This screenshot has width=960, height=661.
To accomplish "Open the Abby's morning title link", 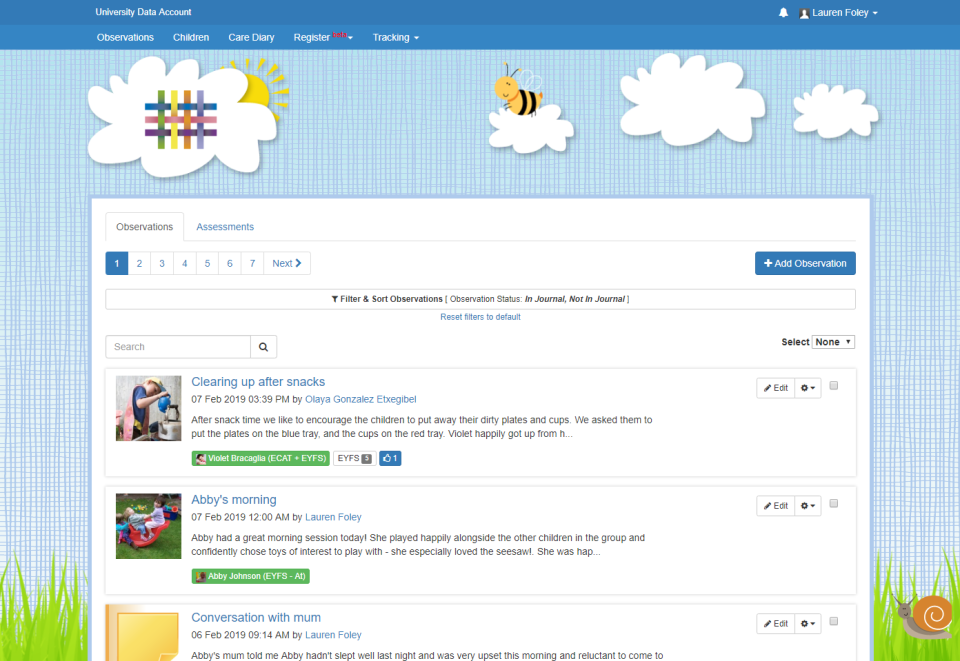I will point(234,500).
